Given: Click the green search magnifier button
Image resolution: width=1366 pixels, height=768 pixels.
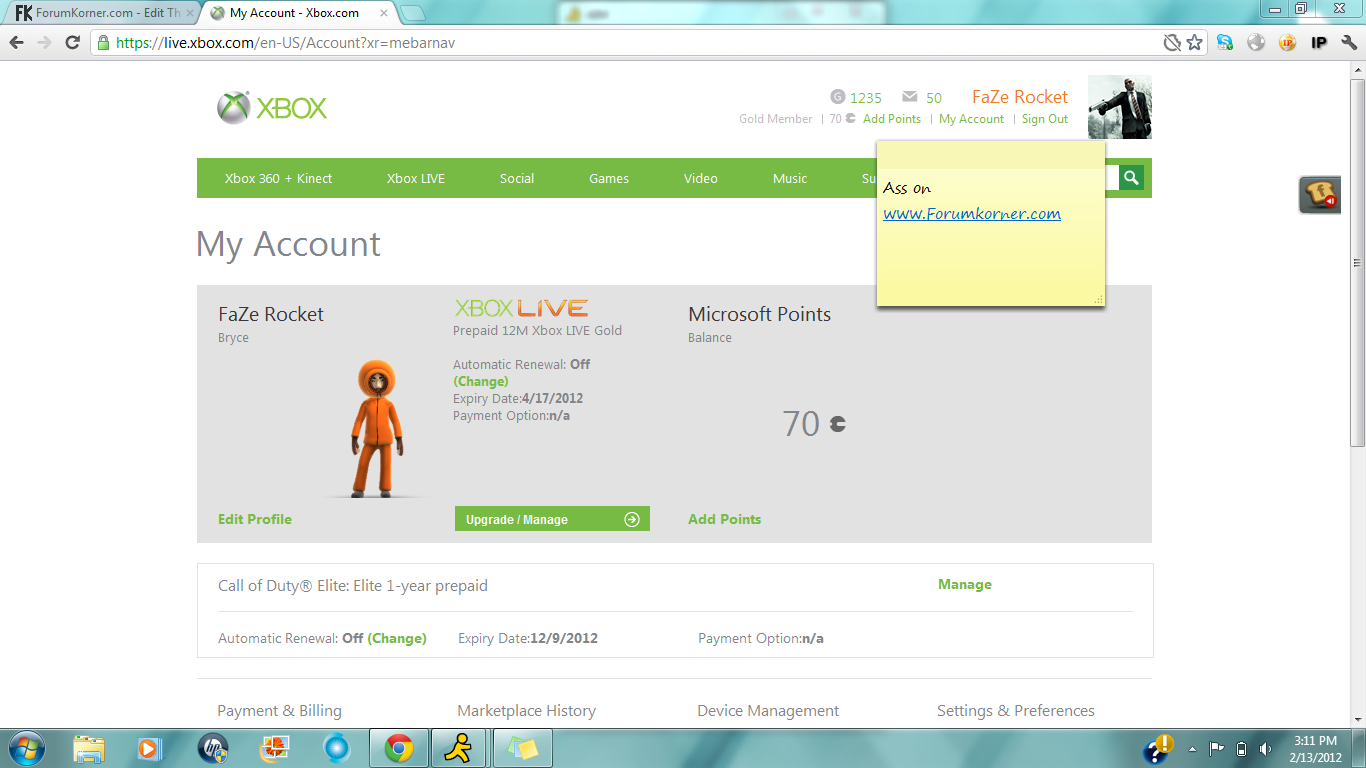Looking at the screenshot, I should (1131, 178).
